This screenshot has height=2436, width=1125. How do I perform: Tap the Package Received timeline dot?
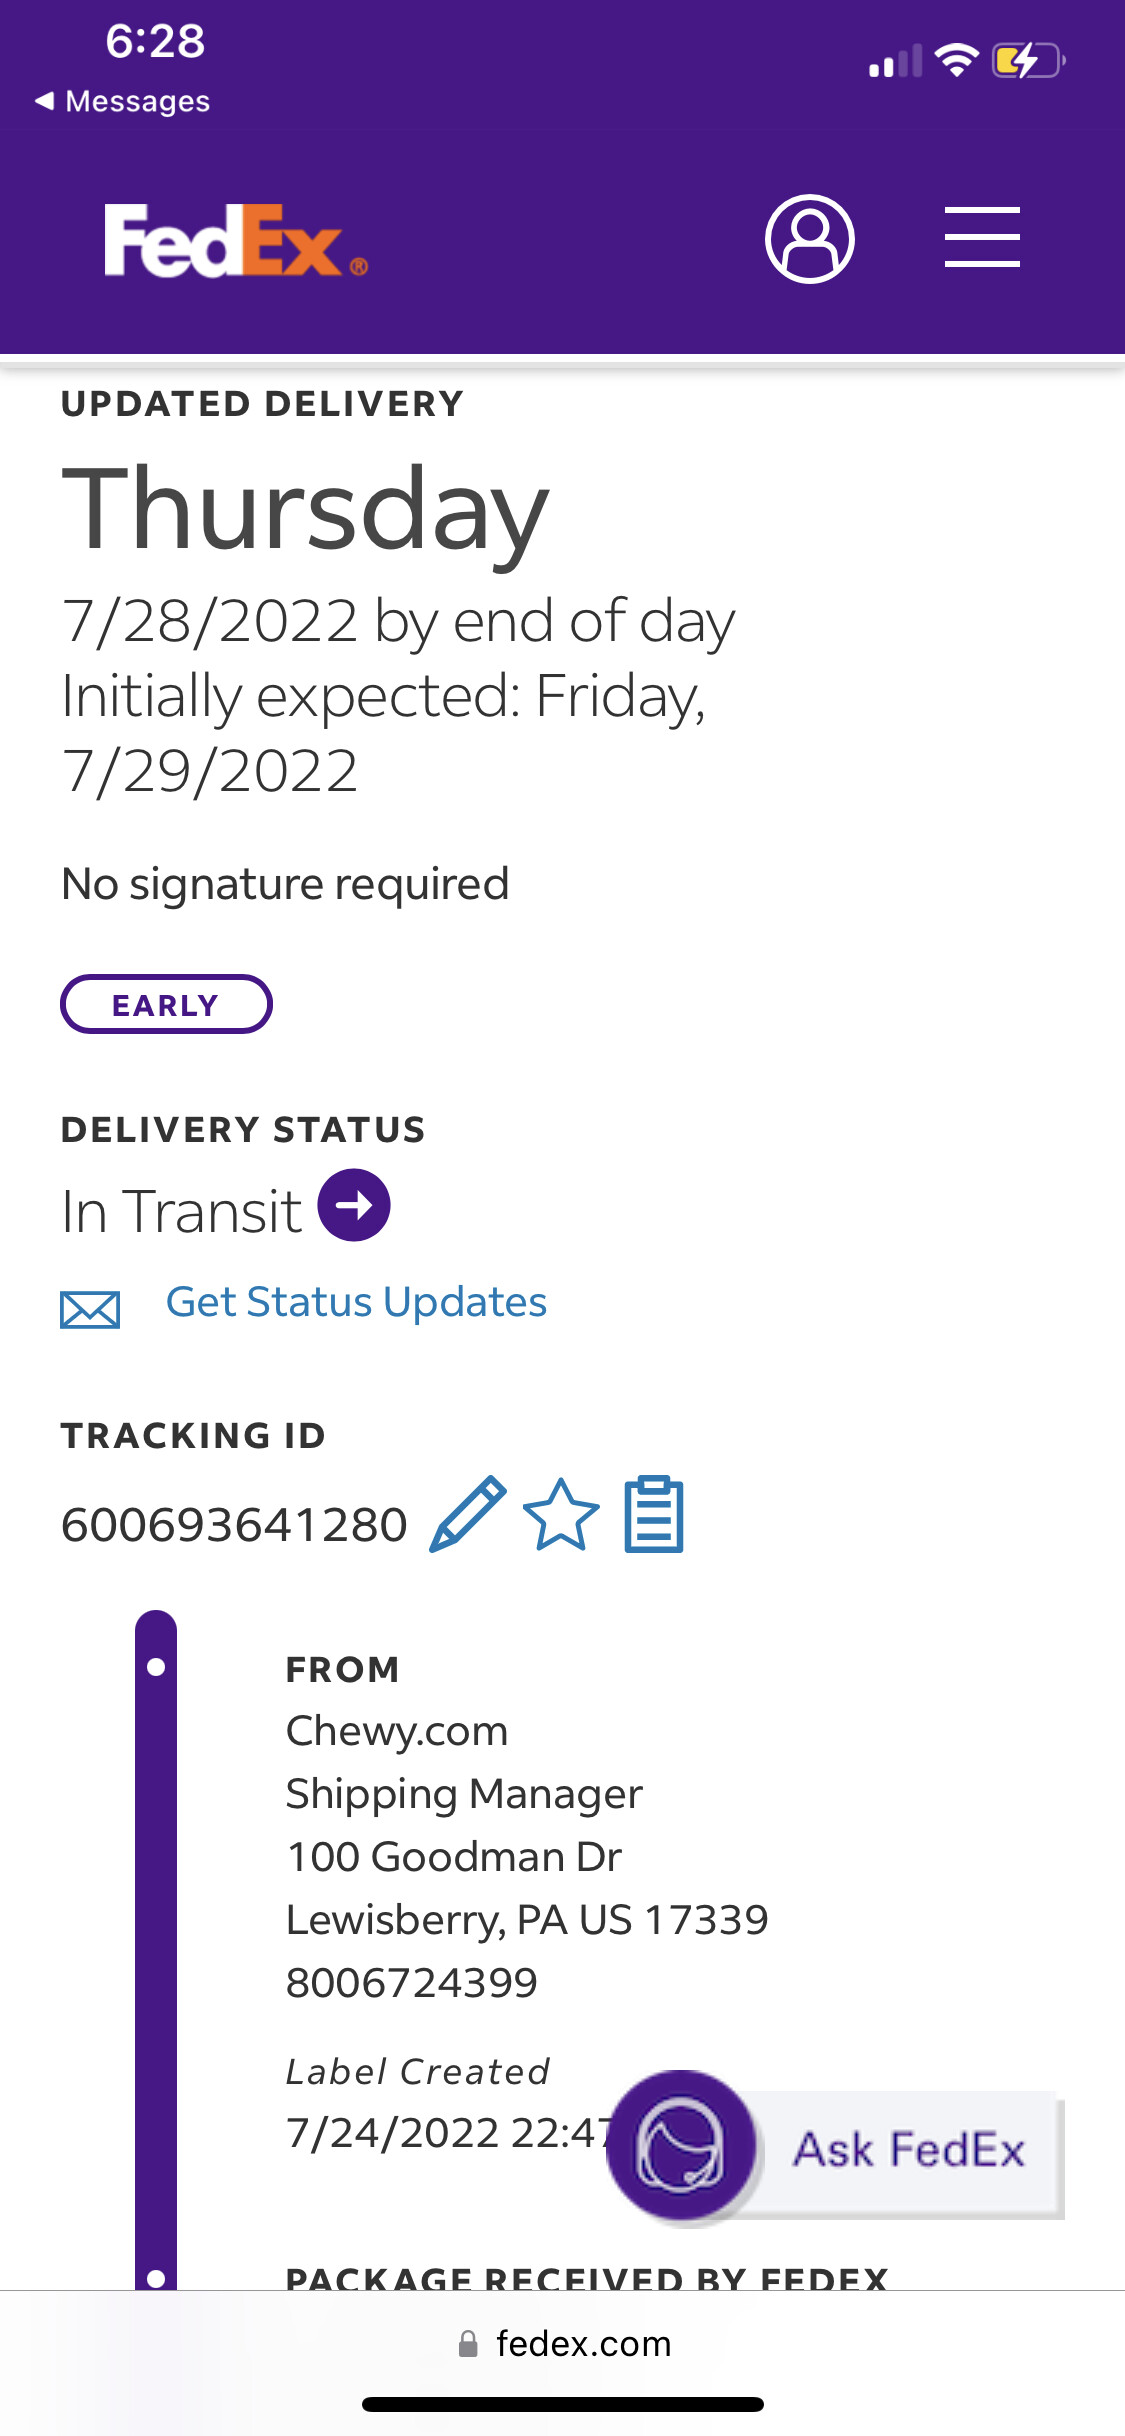(156, 2278)
